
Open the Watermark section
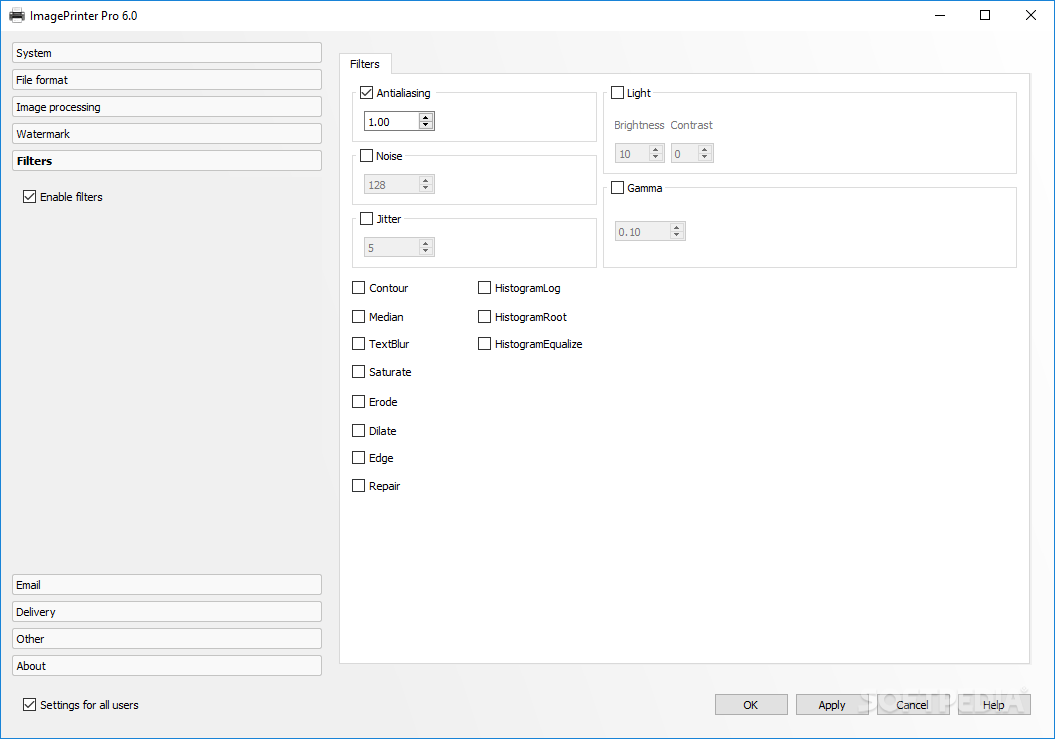pos(167,133)
